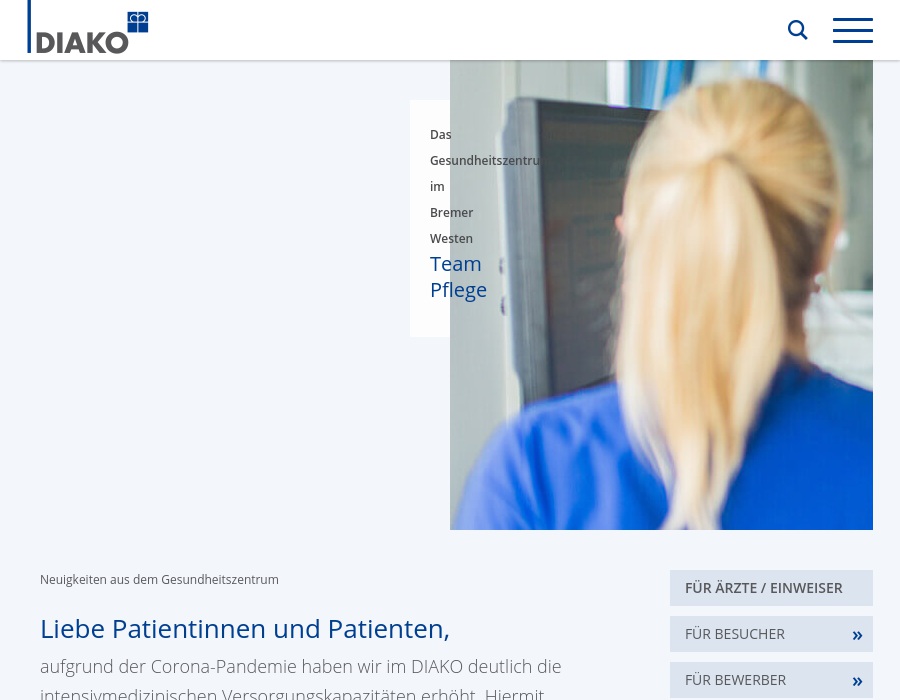Click Neuigkeiten aus dem Gesundheitszentrum
Screen dimensions: 900x700
[159, 579]
